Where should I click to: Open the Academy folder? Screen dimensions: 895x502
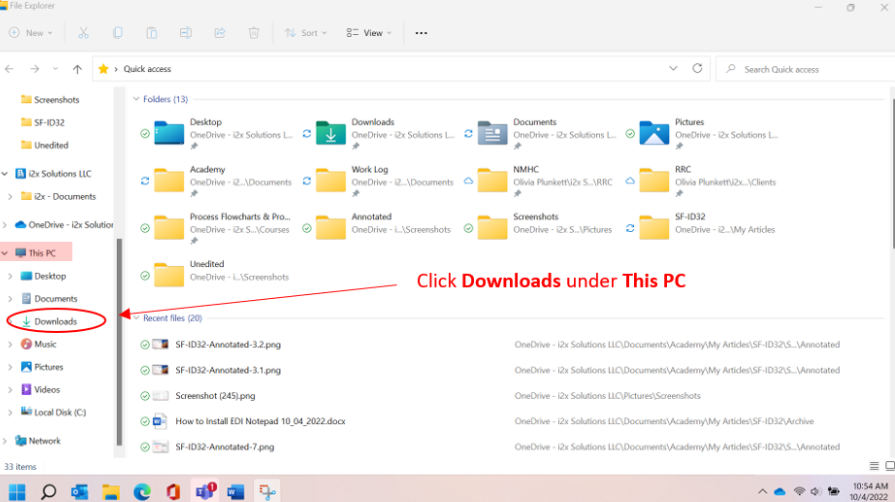pos(169,180)
